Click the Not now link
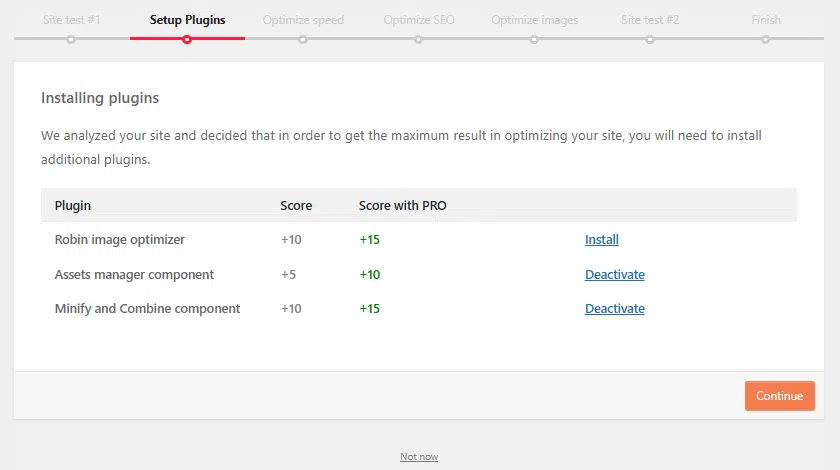This screenshot has width=840, height=470. [x=419, y=457]
